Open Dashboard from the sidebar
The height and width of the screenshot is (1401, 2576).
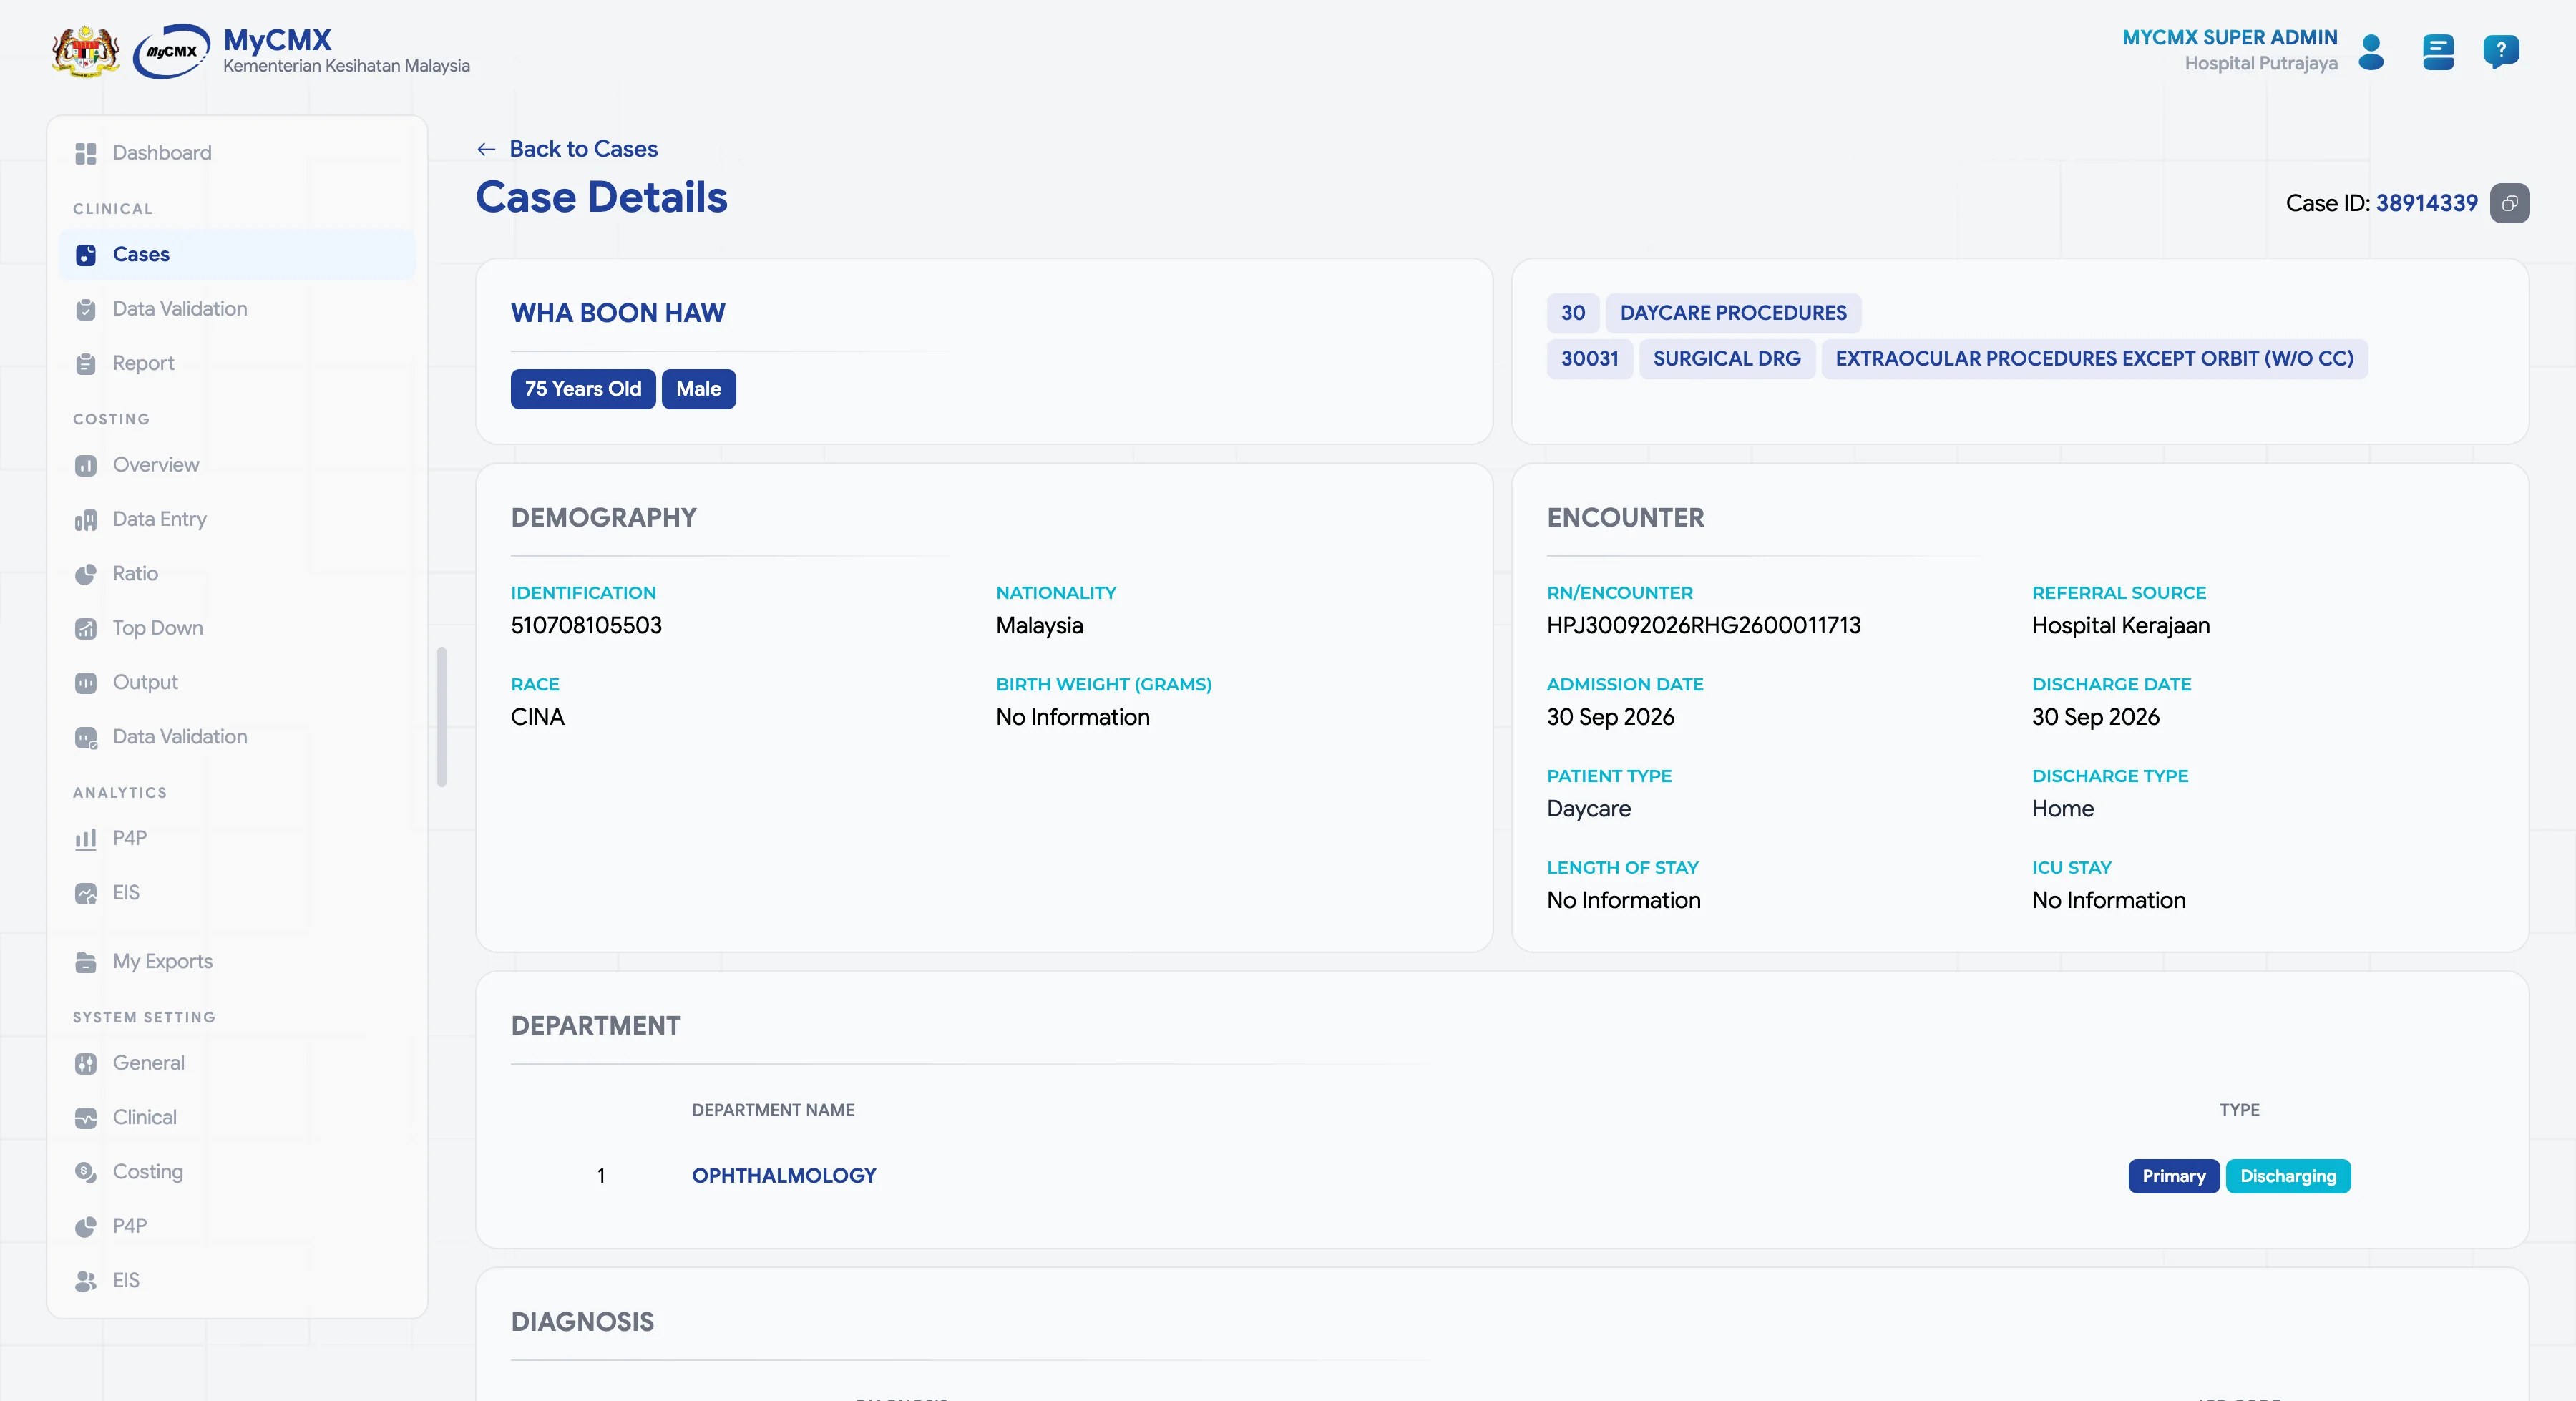237,153
